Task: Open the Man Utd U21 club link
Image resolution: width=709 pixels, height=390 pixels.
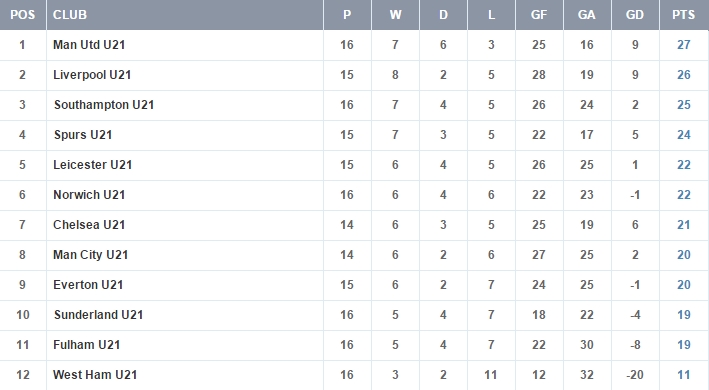Action: tap(89, 45)
